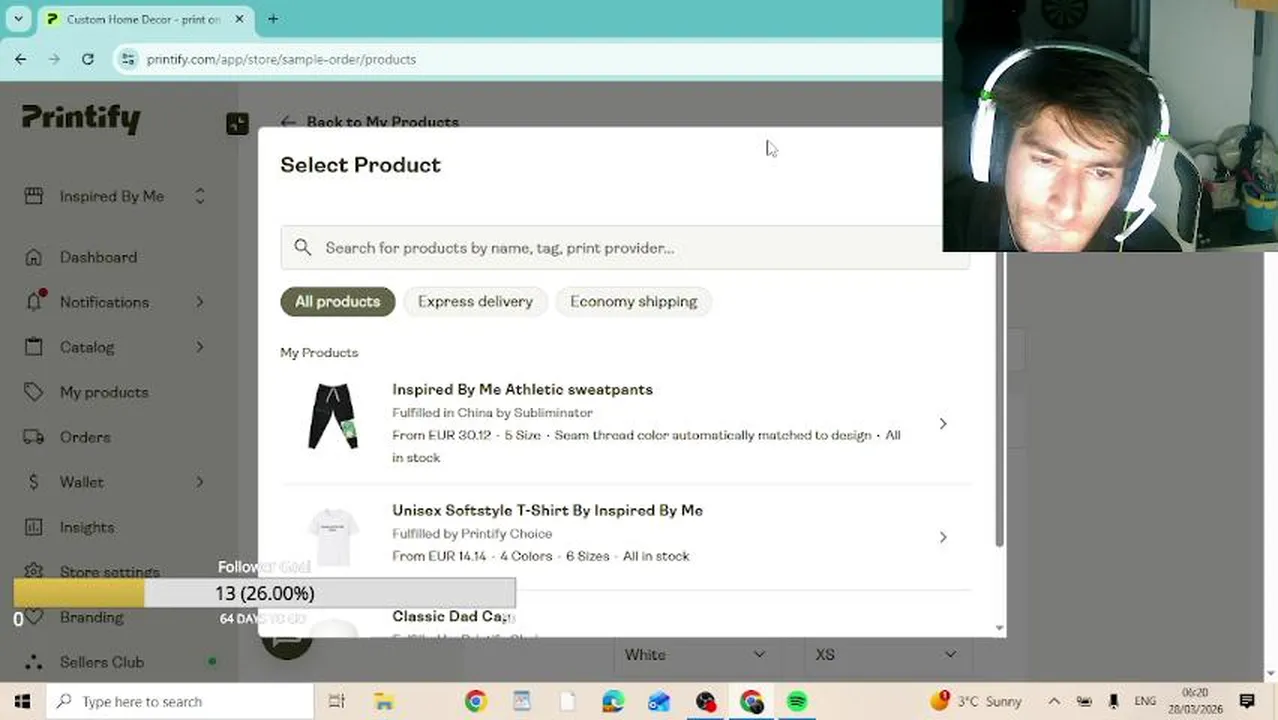The width and height of the screenshot is (1278, 720).
Task: Open the Windows notification center
Action: pyautogui.click(x=1247, y=701)
